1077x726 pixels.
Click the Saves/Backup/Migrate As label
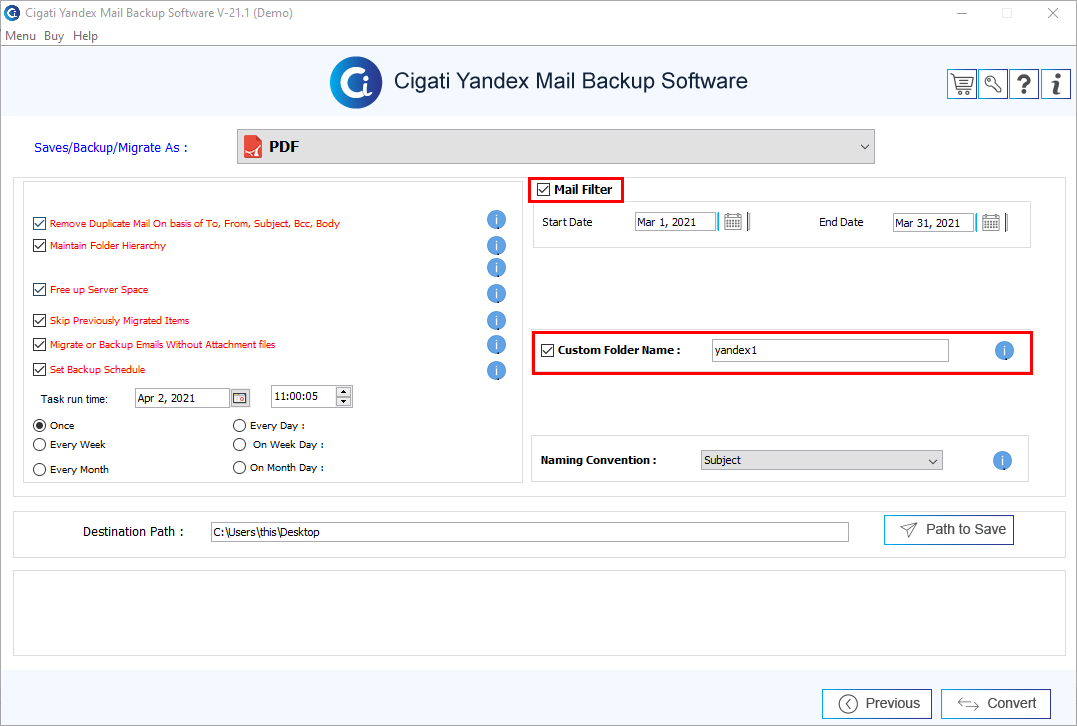111,148
